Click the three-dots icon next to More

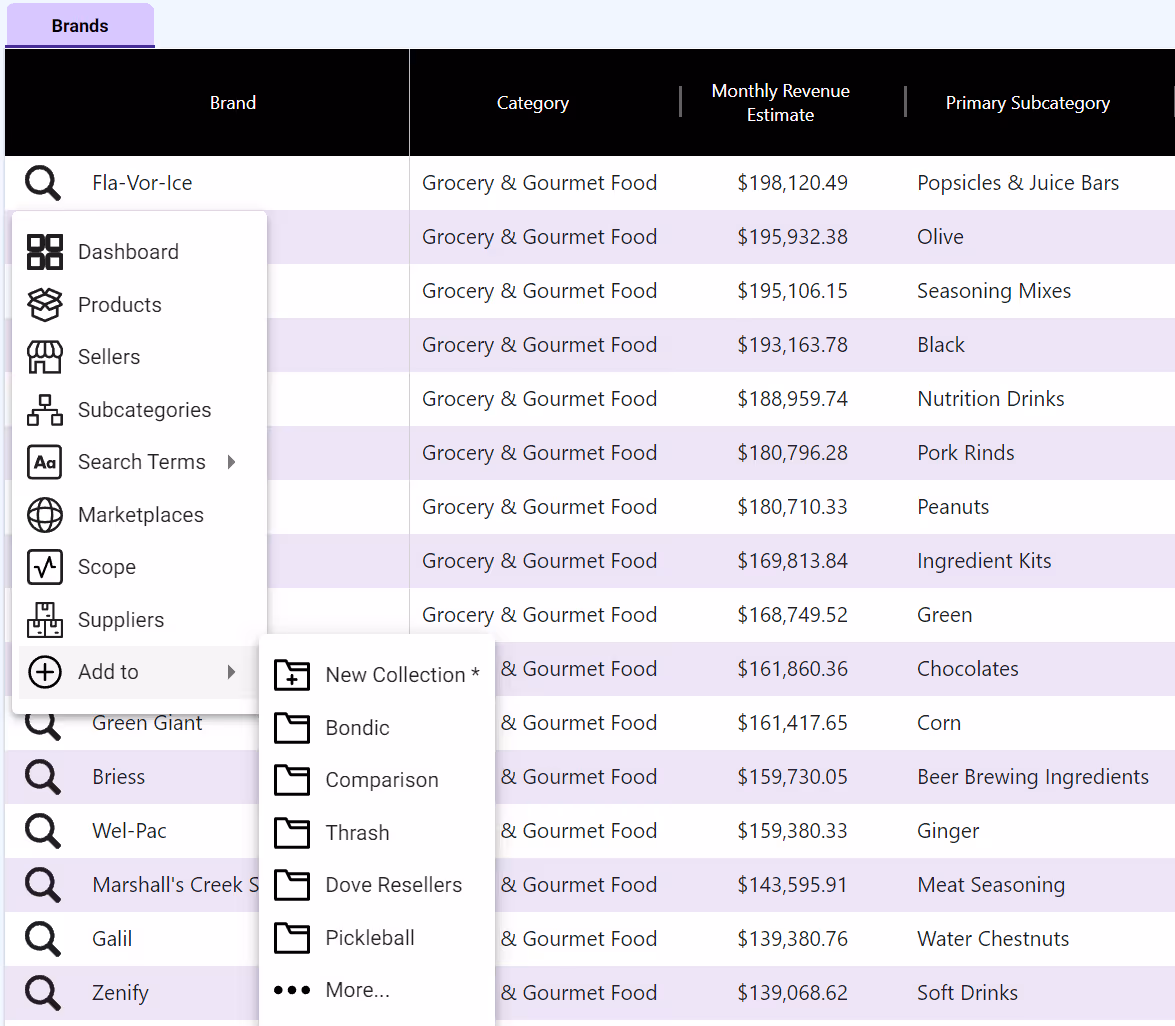292,990
